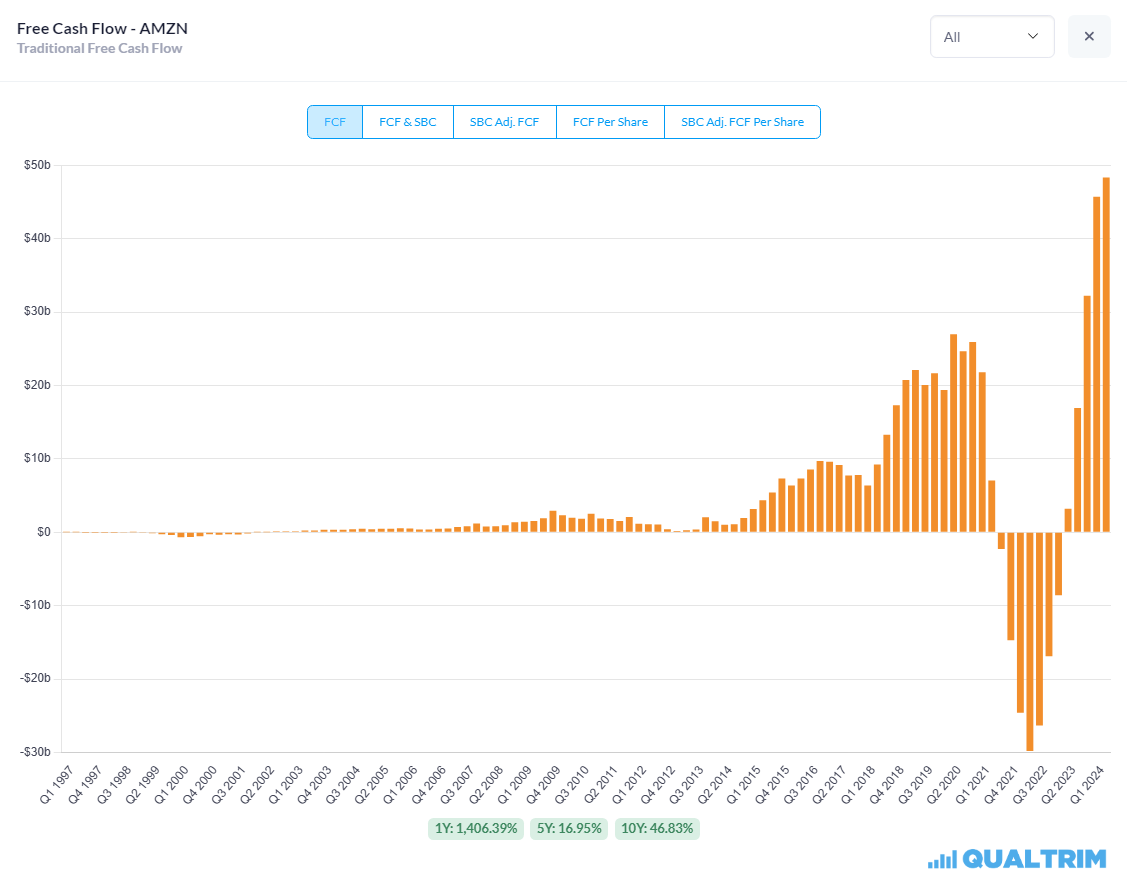
Task: Click the 1Y: 1,406.39% growth badge
Action: coord(476,828)
